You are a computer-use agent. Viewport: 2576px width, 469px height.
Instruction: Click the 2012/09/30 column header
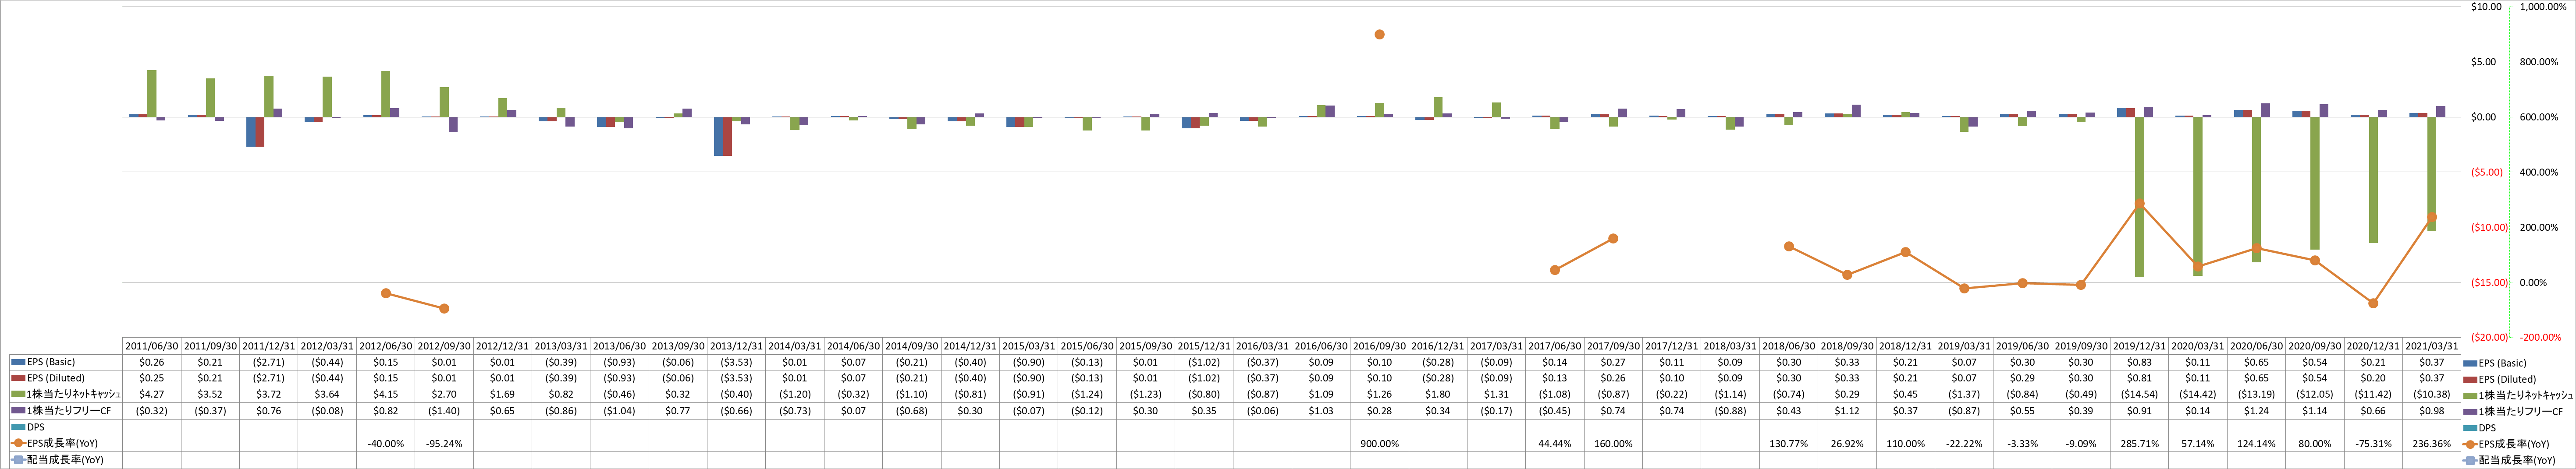[x=444, y=346]
